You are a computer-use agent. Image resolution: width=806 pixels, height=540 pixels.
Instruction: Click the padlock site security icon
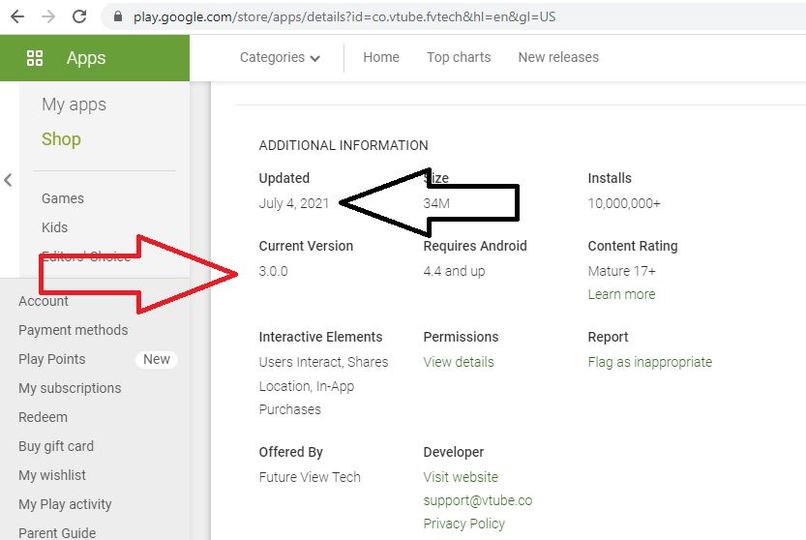coord(118,17)
